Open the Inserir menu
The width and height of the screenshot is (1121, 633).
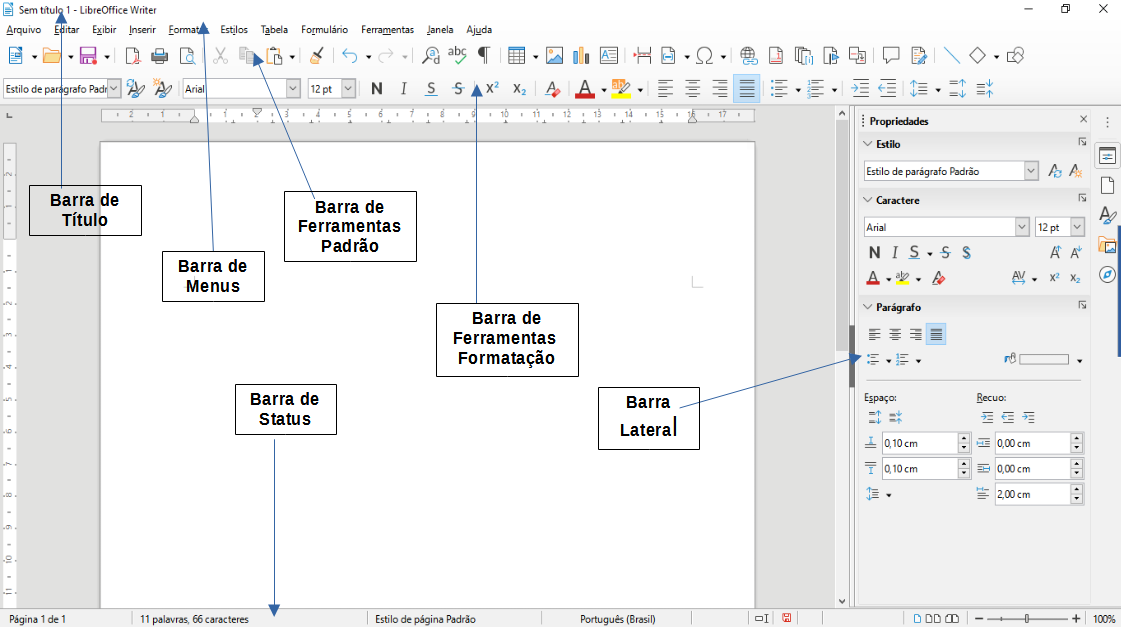coord(142,29)
